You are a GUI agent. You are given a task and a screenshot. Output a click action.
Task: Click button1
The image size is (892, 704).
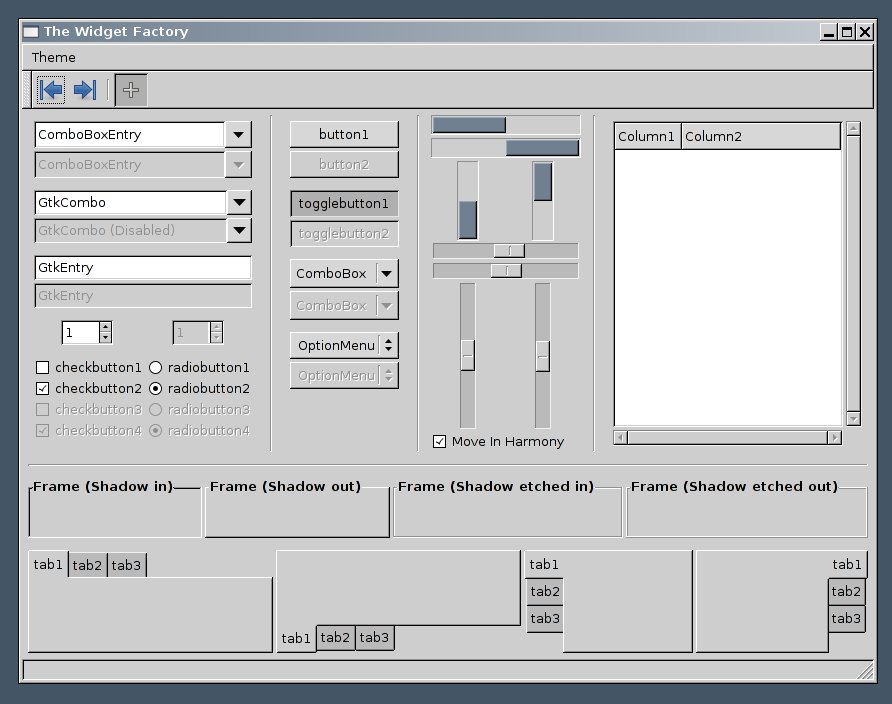pyautogui.click(x=344, y=135)
